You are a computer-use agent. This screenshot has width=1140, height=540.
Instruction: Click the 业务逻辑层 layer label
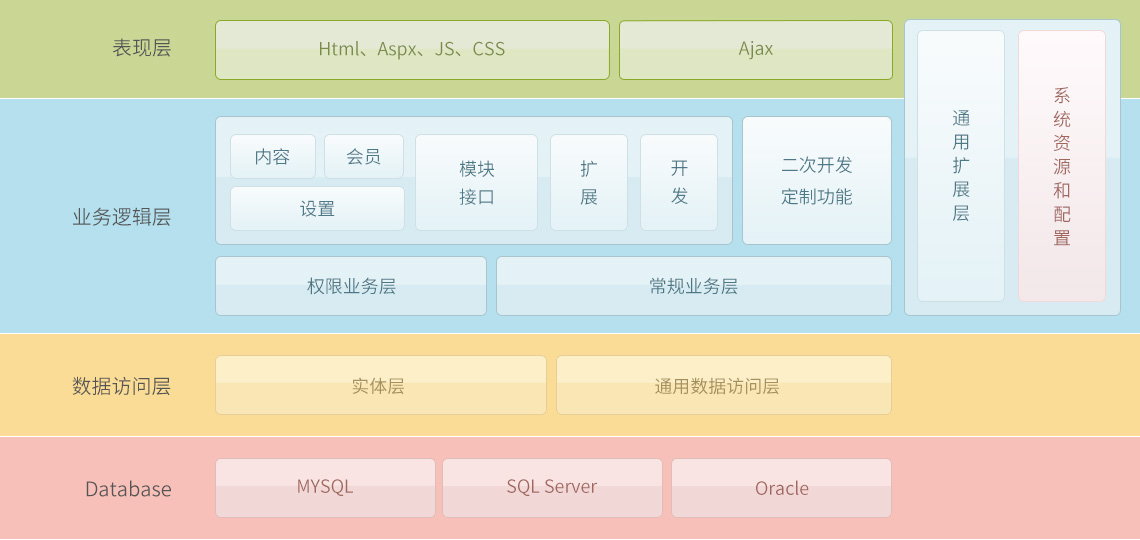coord(121,217)
